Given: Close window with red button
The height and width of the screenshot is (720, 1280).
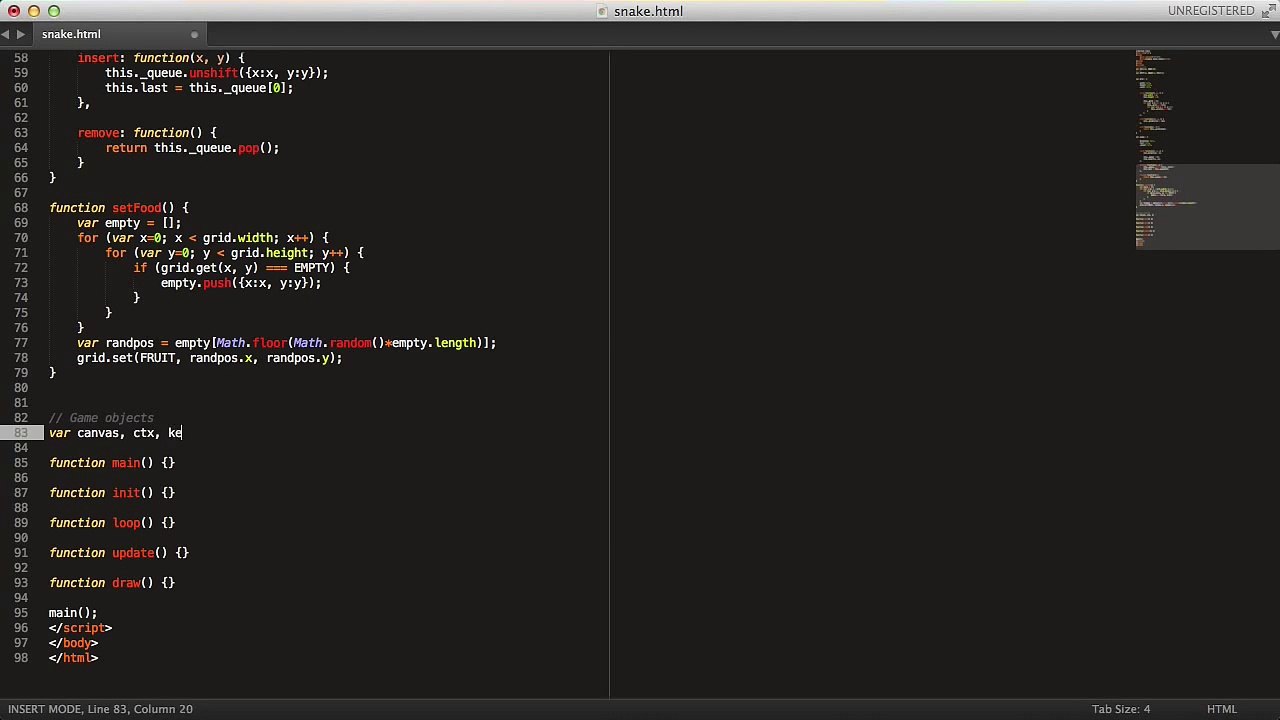Looking at the screenshot, I should [14, 11].
